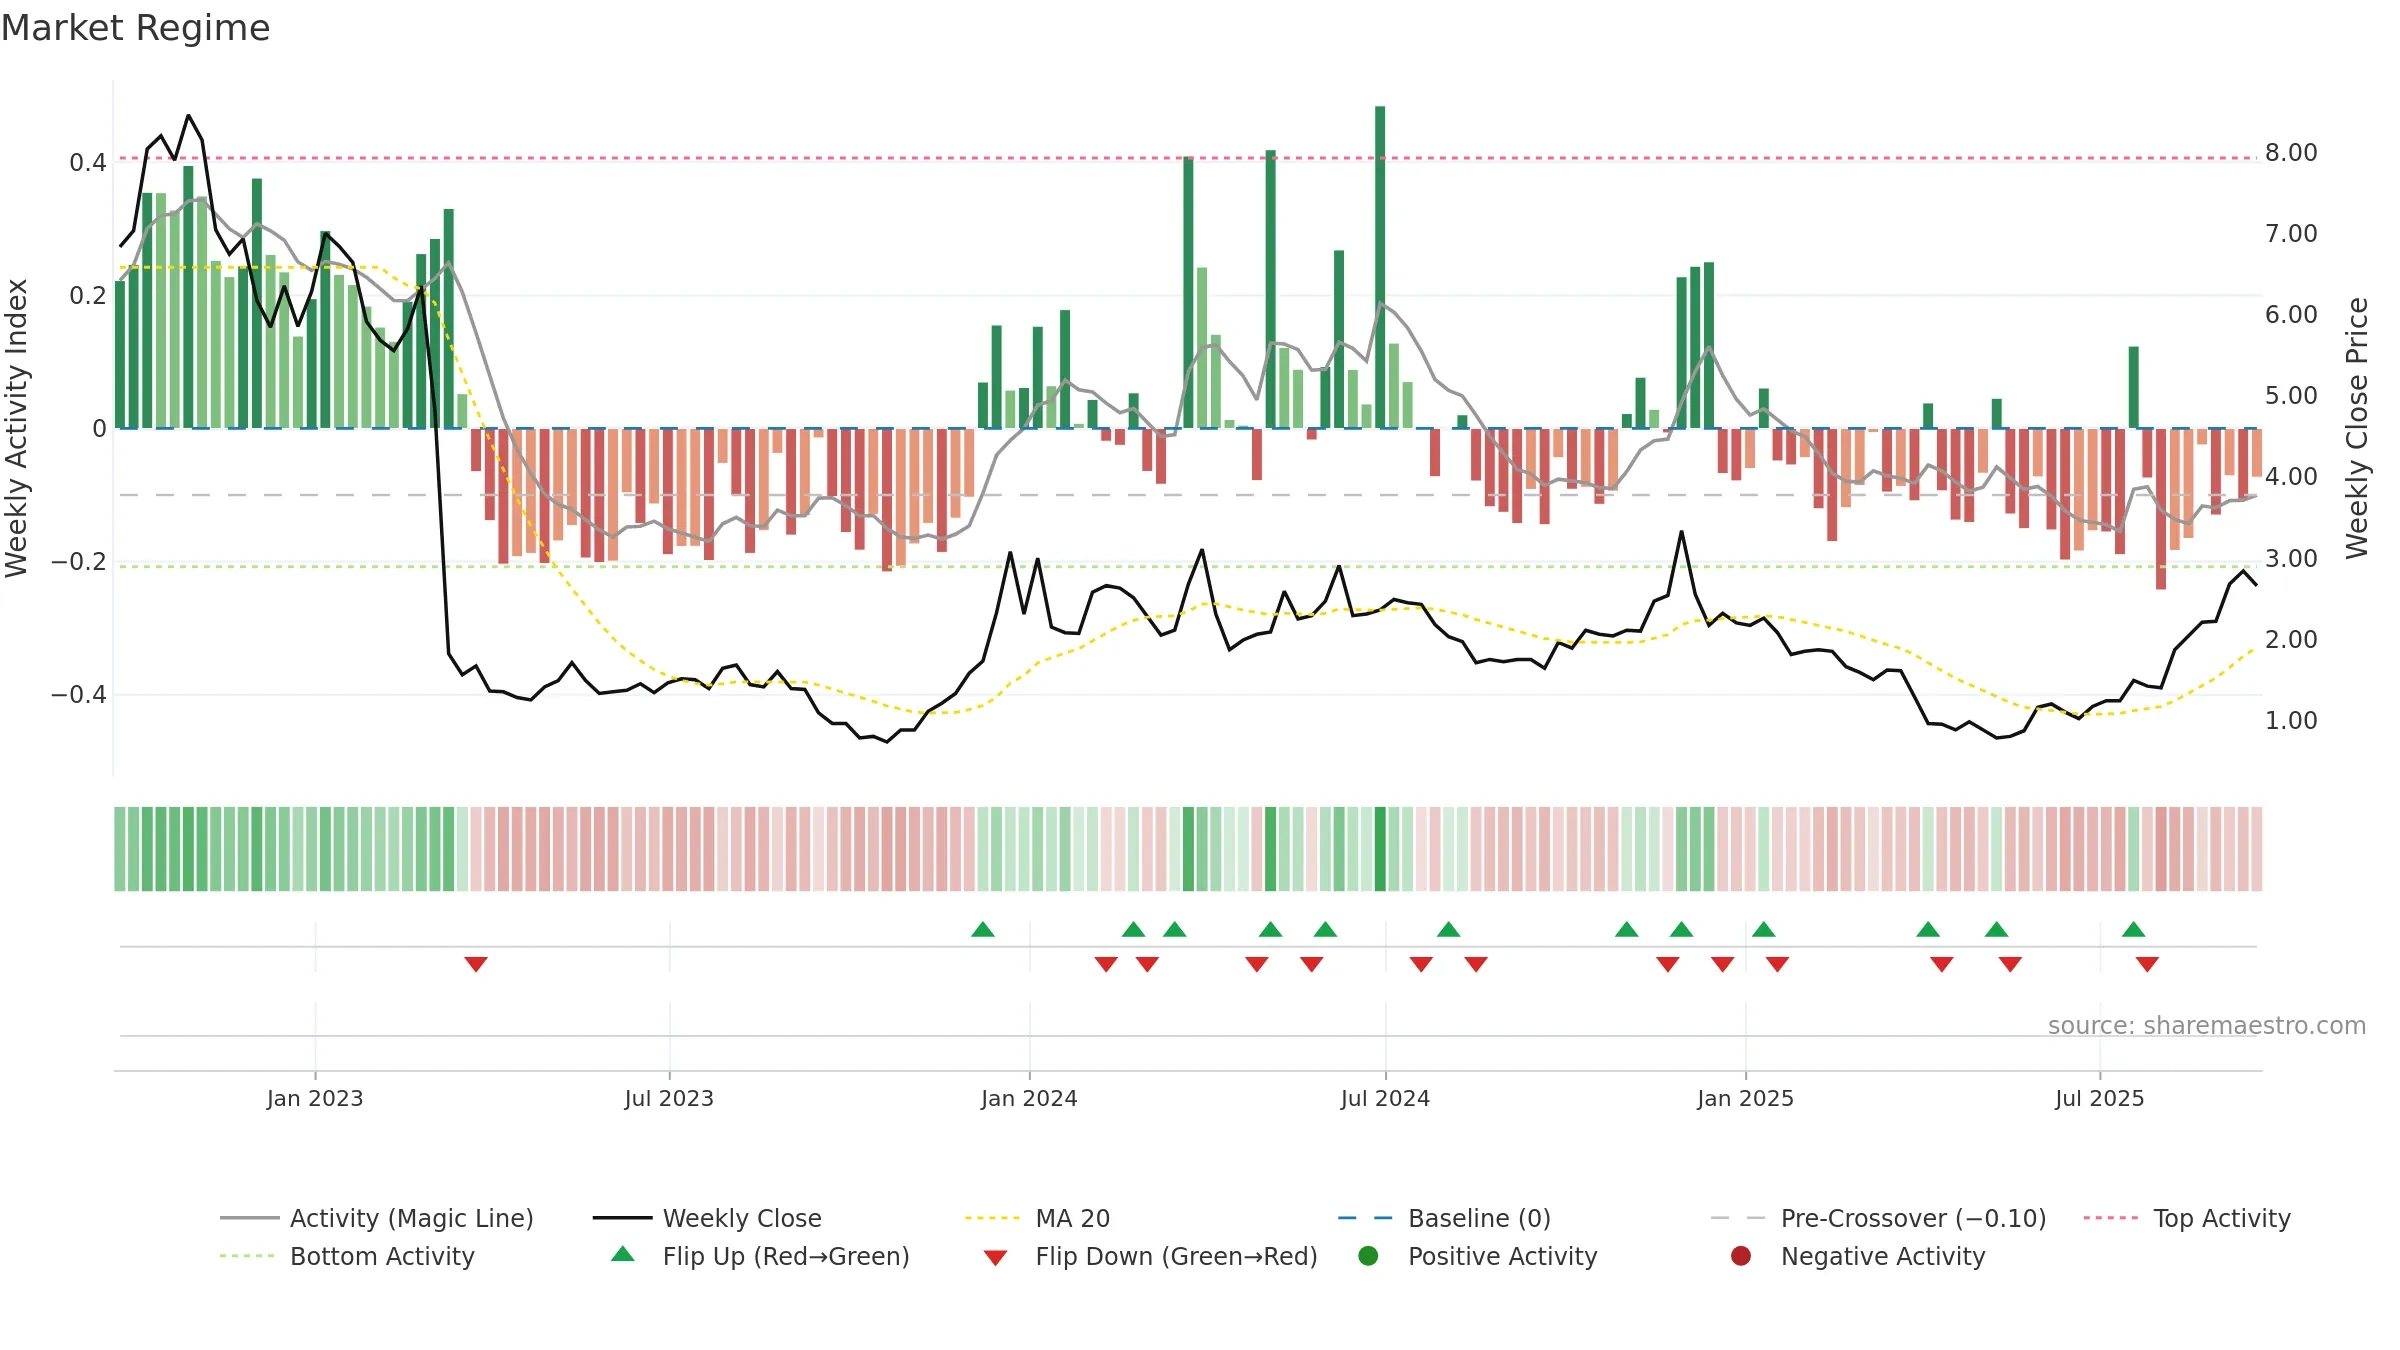The height and width of the screenshot is (1350, 2400).
Task: Toggle Bottom Activity legend entry
Action: [x=347, y=1256]
